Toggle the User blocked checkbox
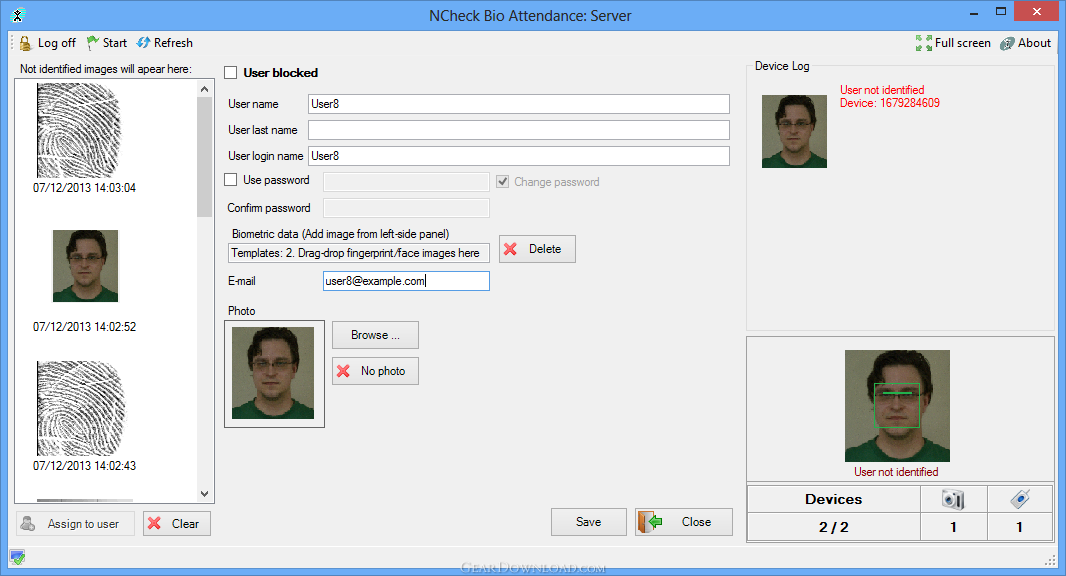The image size is (1066, 576). point(231,73)
